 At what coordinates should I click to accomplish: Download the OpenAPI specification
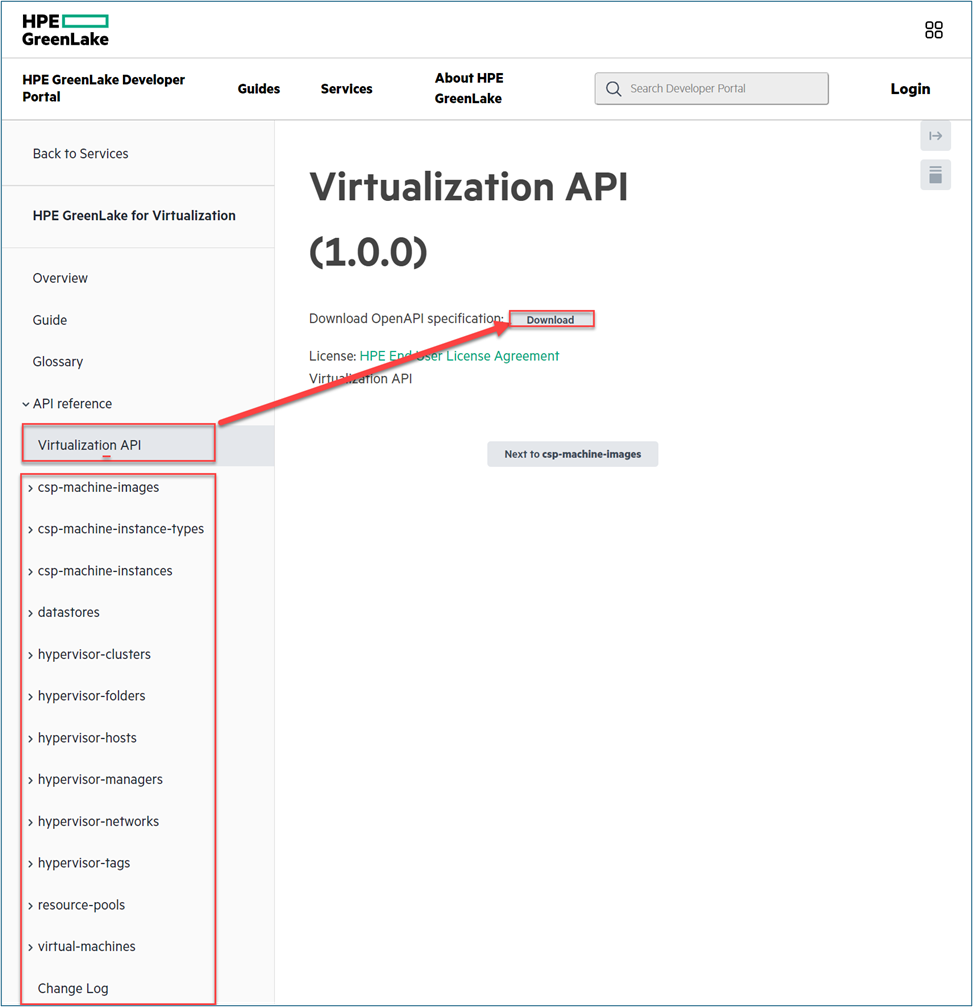[x=551, y=320]
